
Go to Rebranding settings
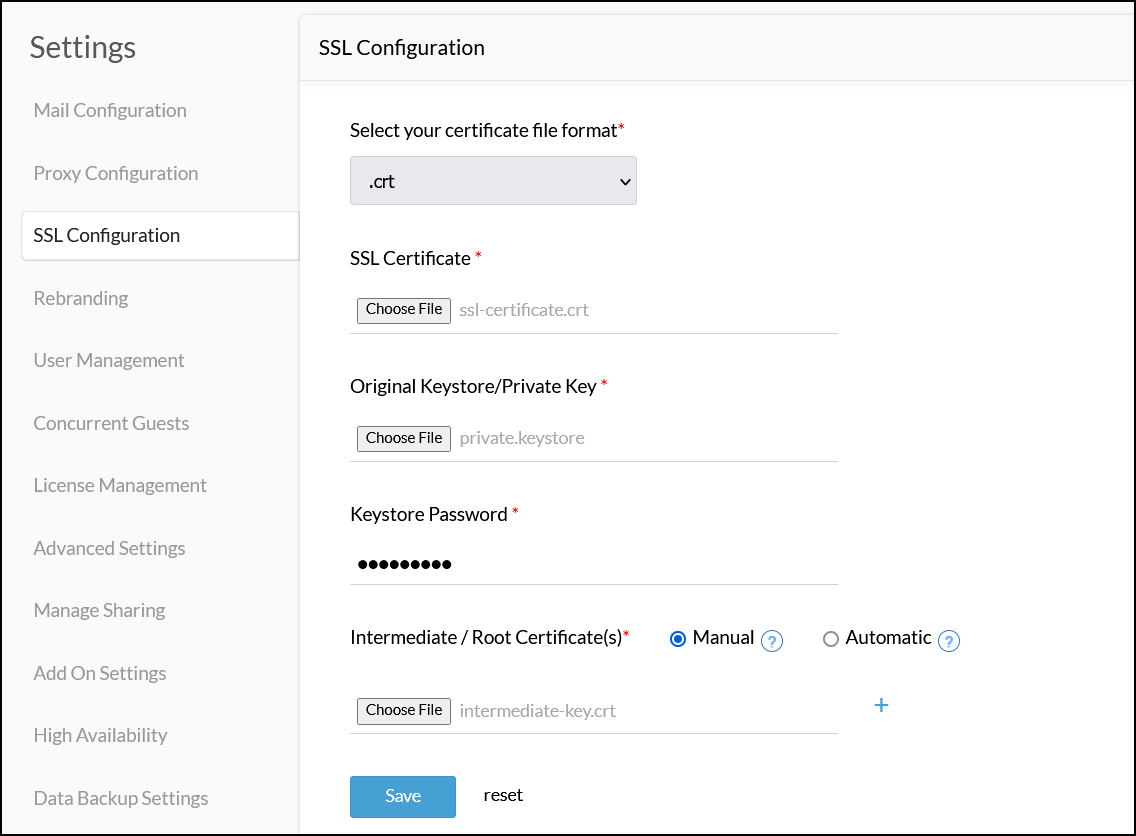point(81,298)
